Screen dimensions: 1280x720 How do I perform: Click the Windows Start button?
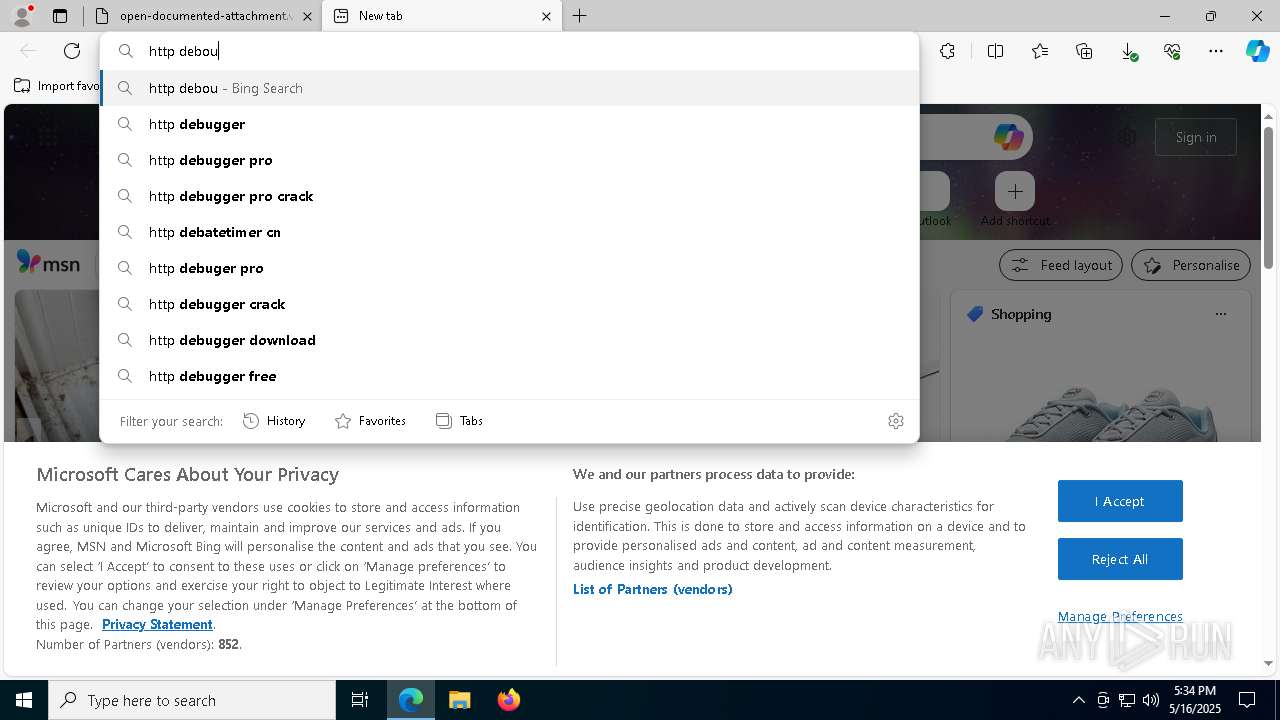pos(24,700)
